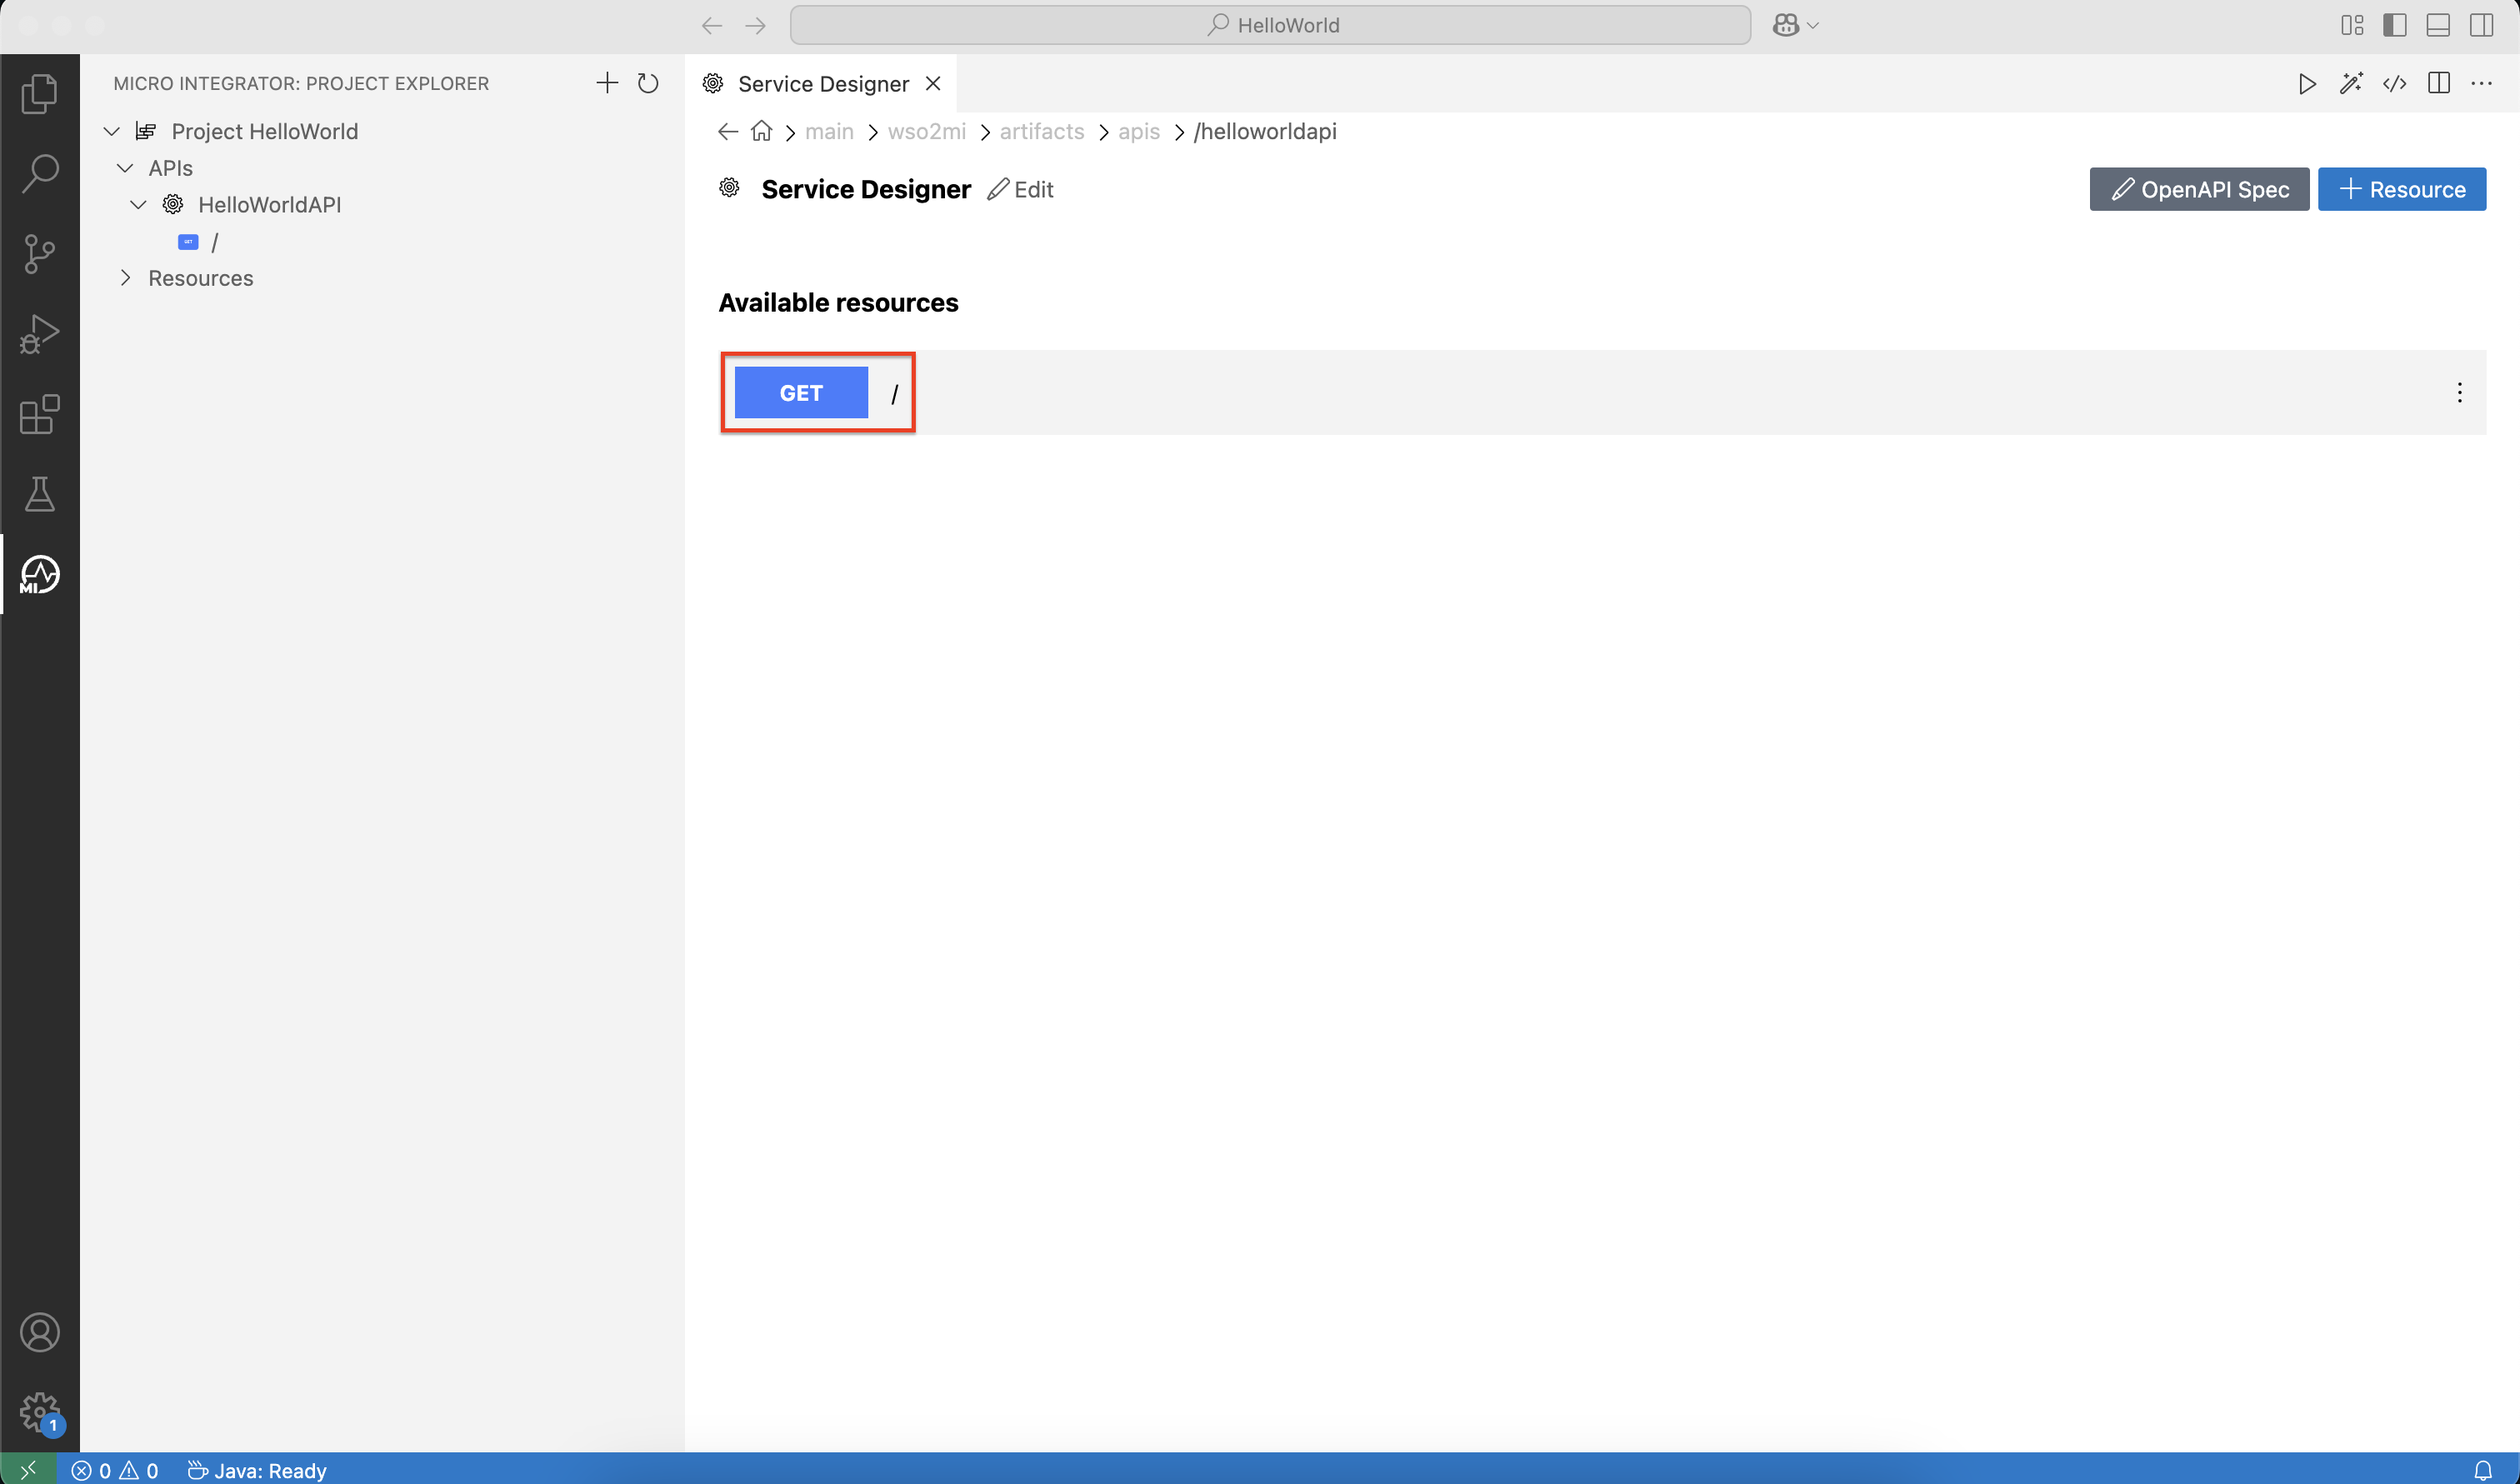Select the / resource in project tree
This screenshot has height=1484, width=2520.
point(214,242)
